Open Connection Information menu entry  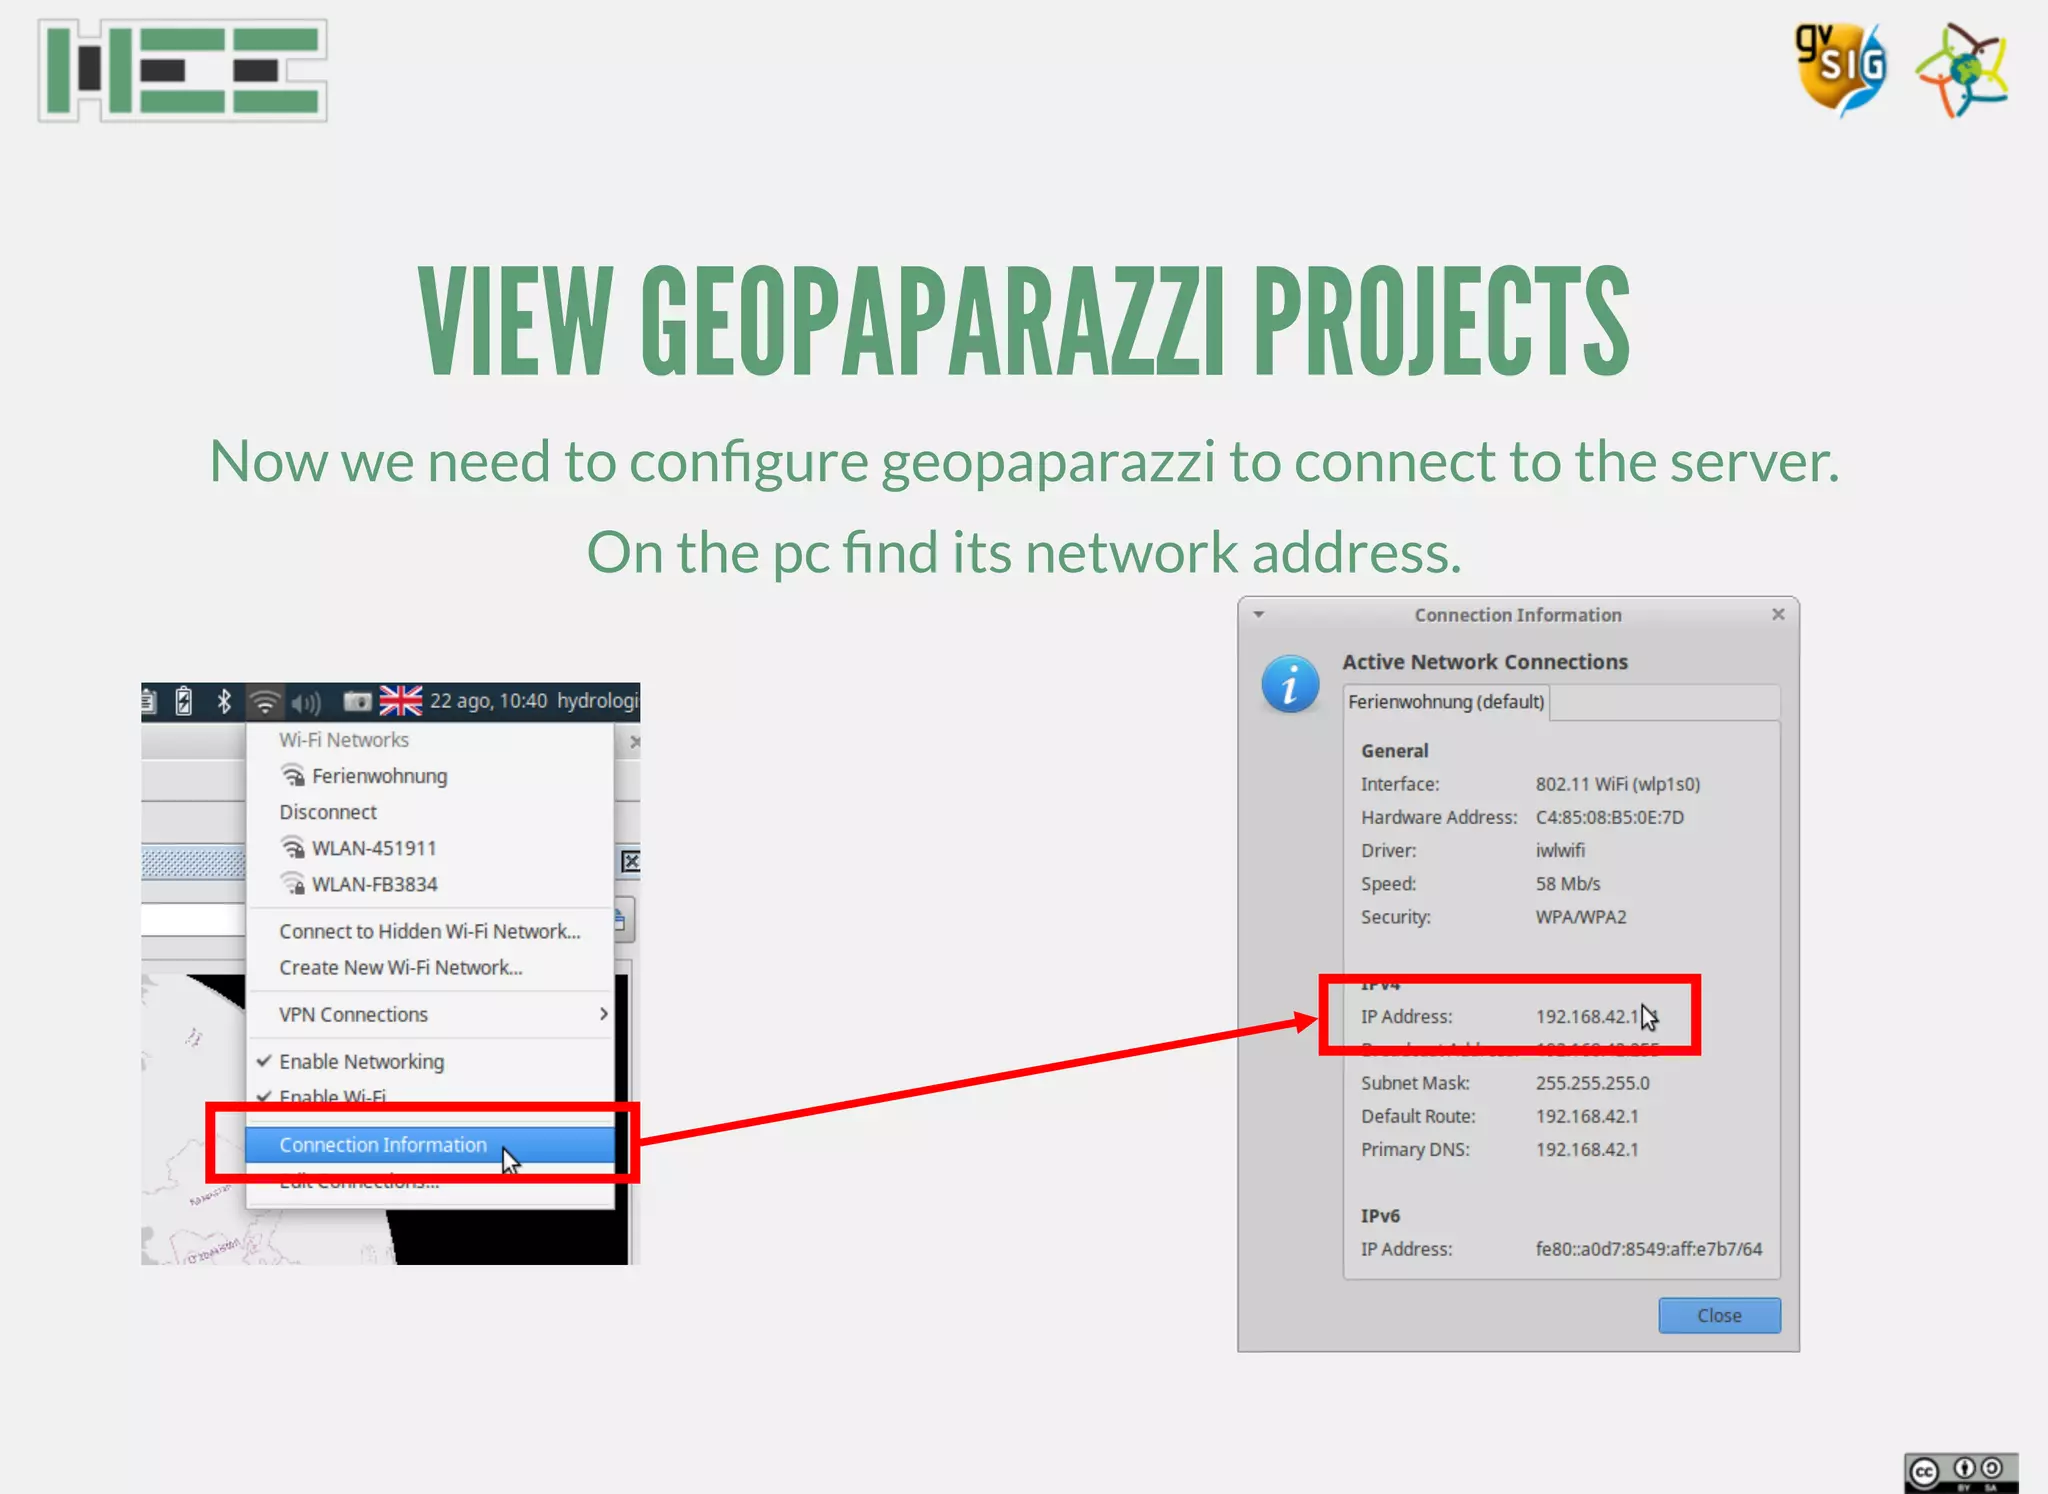click(x=430, y=1145)
